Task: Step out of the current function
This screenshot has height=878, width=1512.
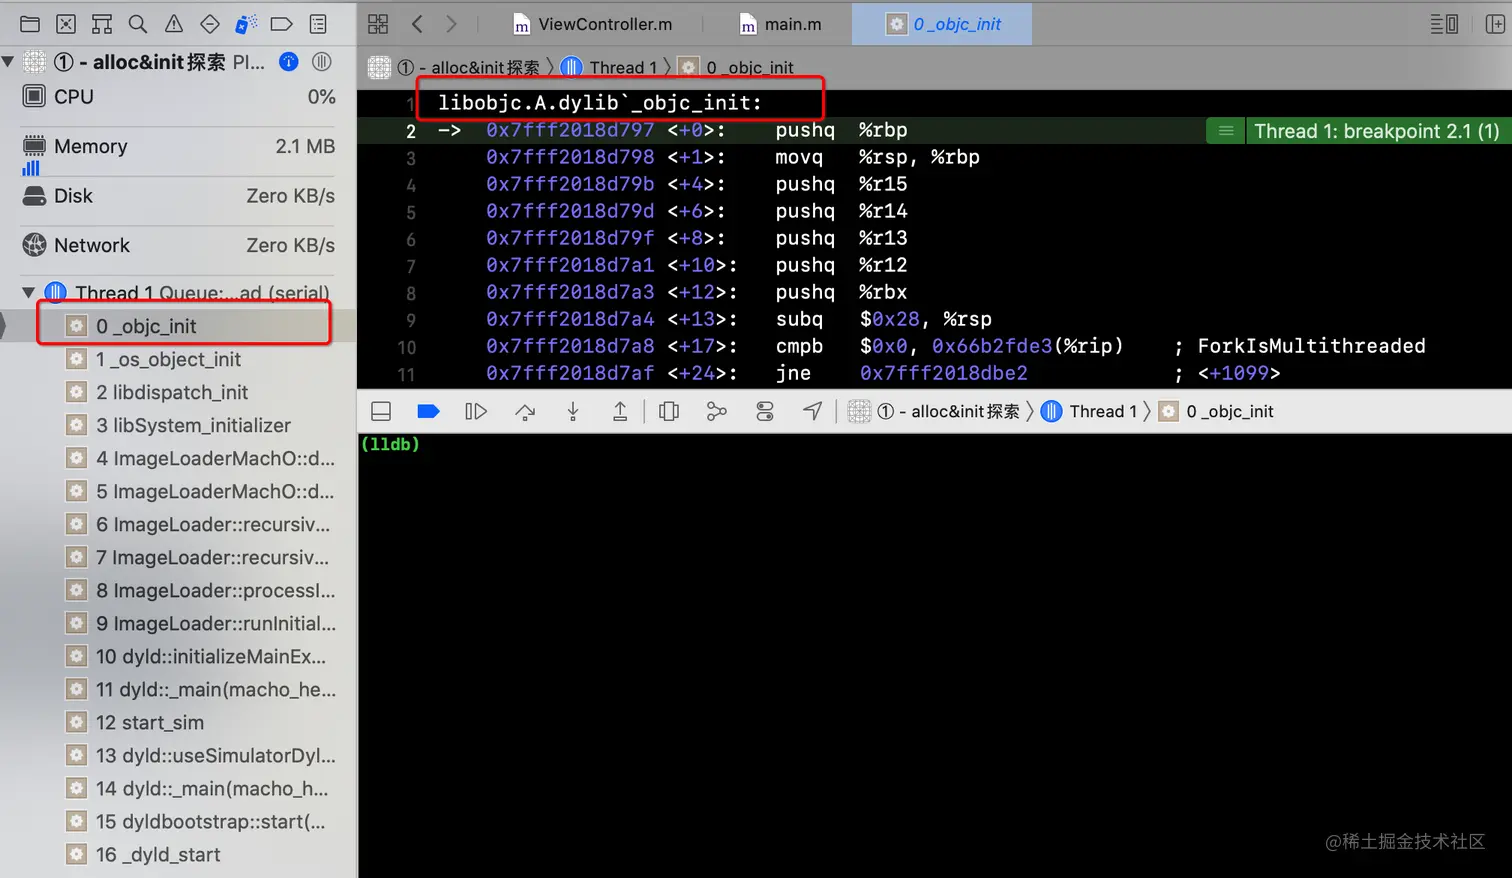Action: coord(620,411)
